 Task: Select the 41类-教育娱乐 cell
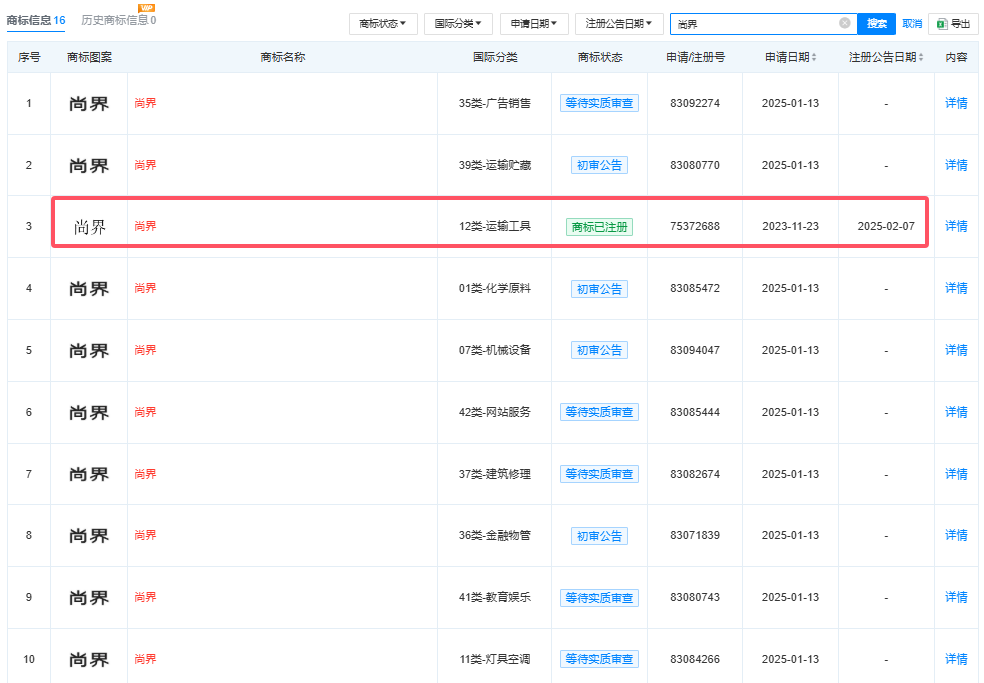tap(495, 597)
